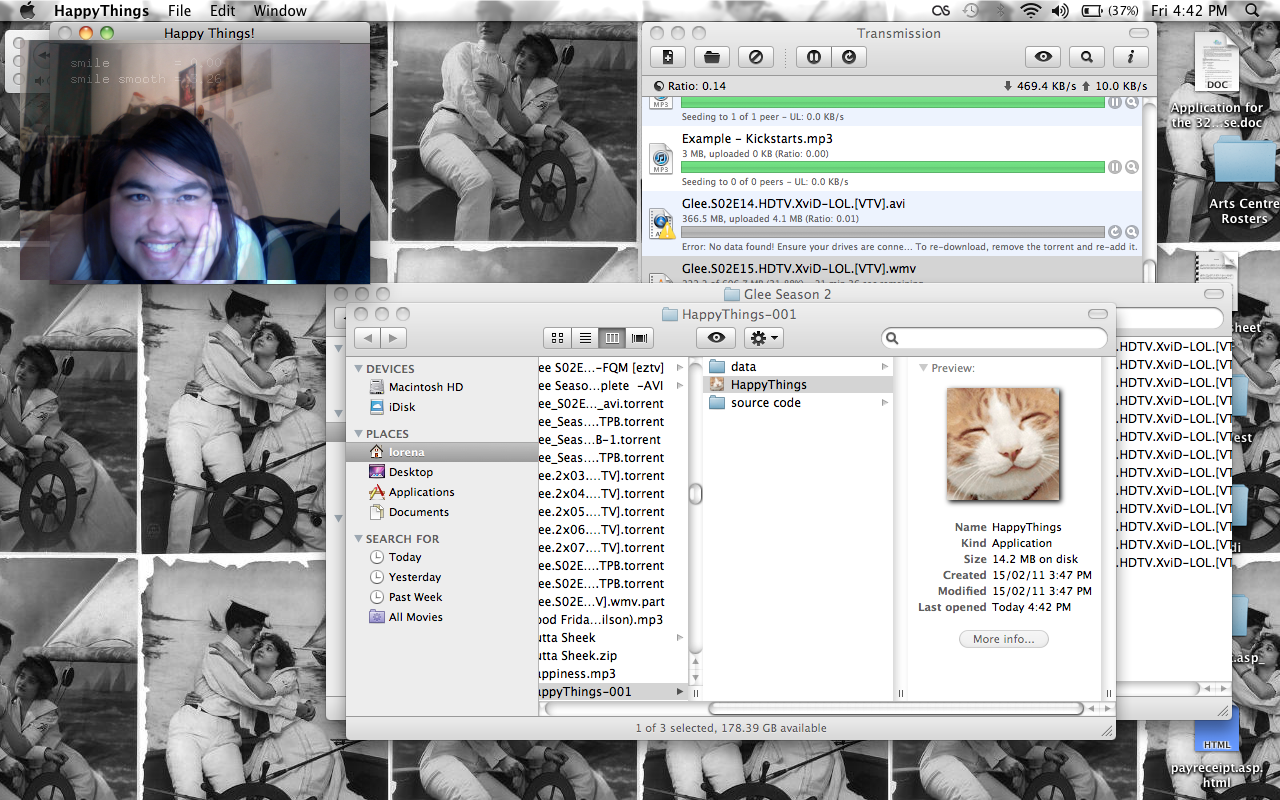This screenshot has width=1280, height=800.
Task: Toggle the filter bar magnifier in Transmission
Action: click(1087, 57)
